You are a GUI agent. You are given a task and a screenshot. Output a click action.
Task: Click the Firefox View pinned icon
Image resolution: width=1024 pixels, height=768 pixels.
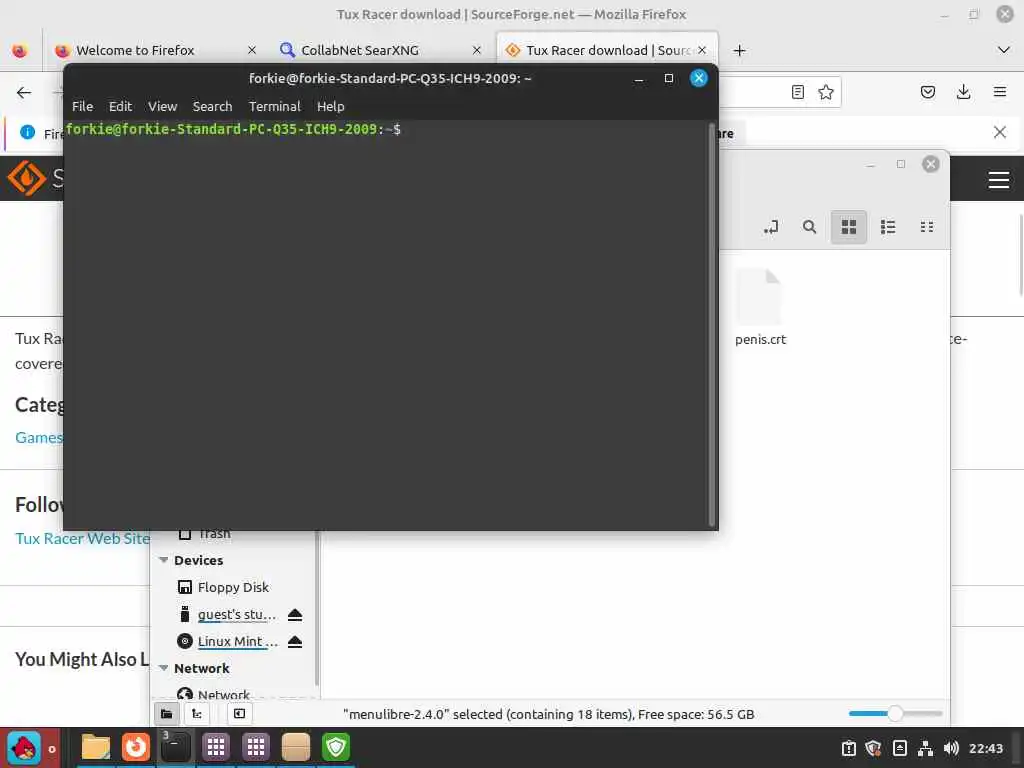(x=20, y=50)
